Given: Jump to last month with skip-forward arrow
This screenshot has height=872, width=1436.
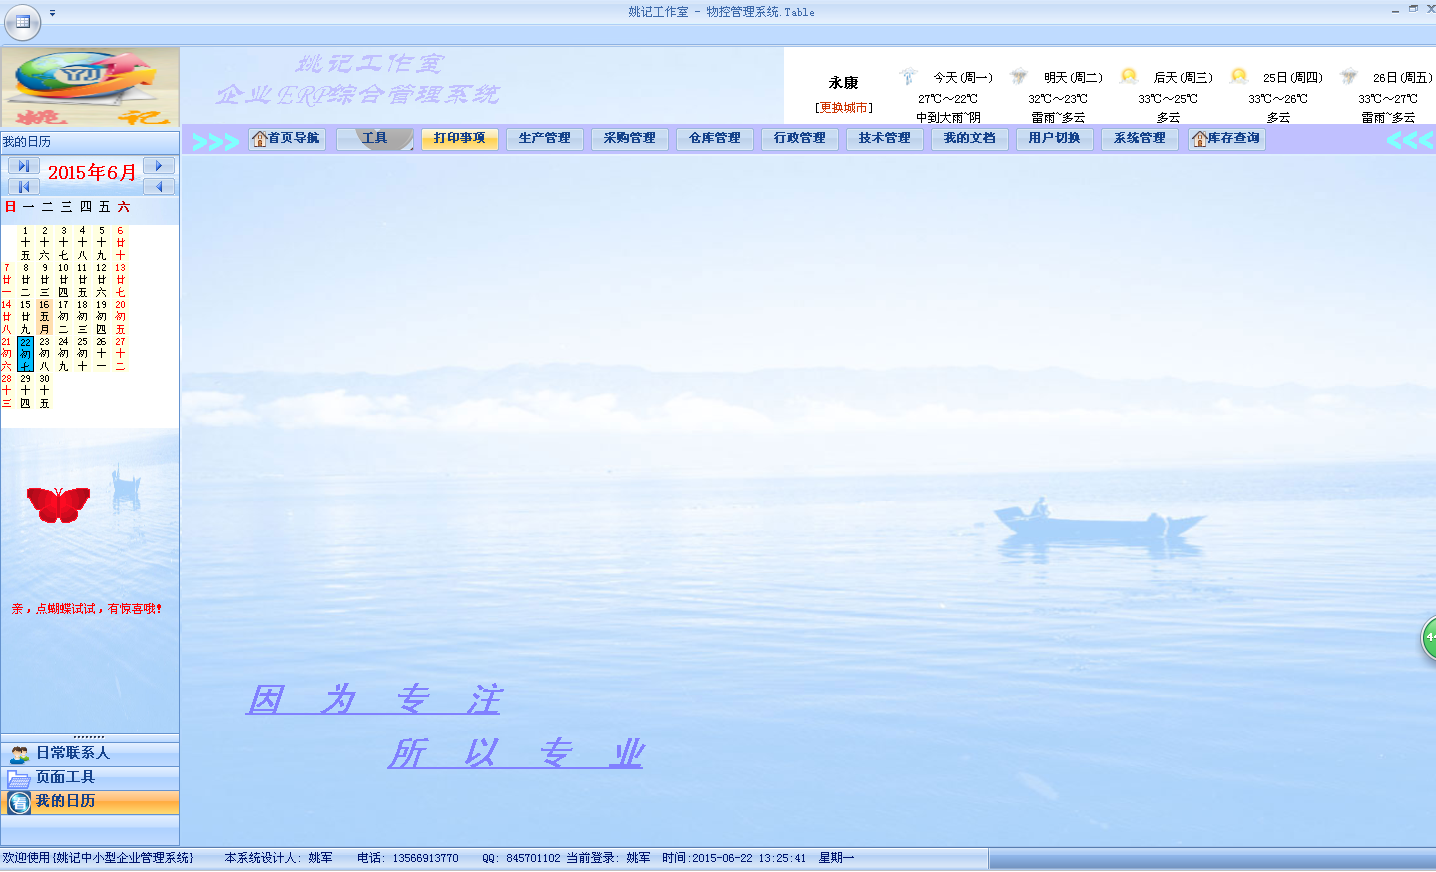Looking at the screenshot, I should (23, 166).
